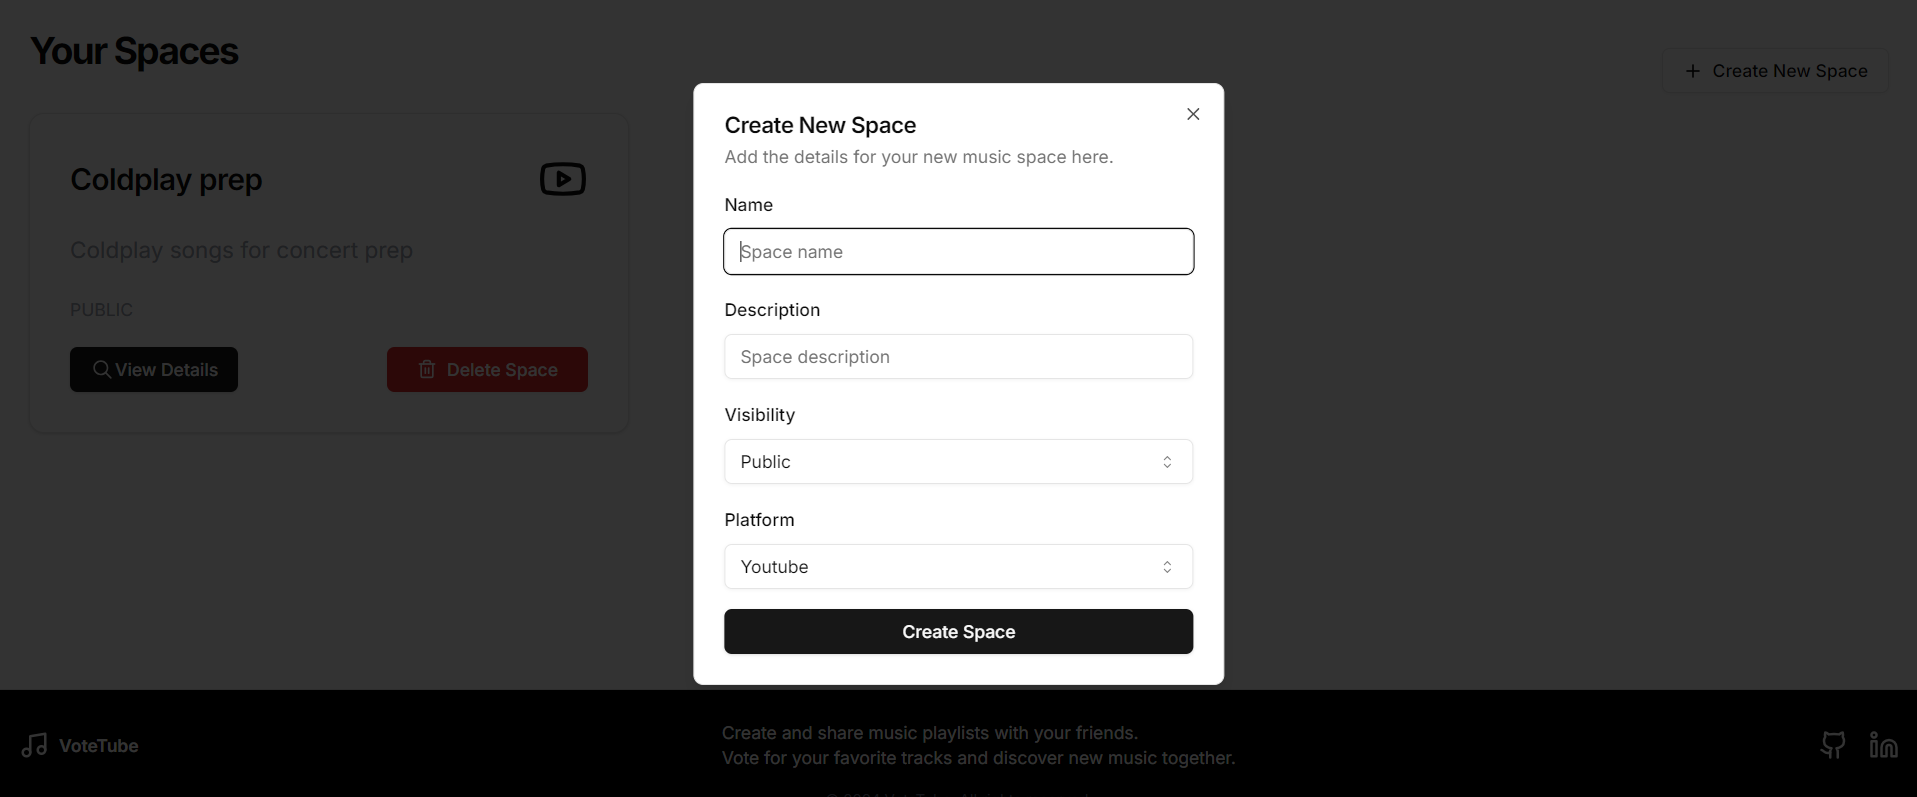Screen dimensions: 1917x797
Task: Click the chevron arrows on Visibility selector
Action: tap(1167, 462)
